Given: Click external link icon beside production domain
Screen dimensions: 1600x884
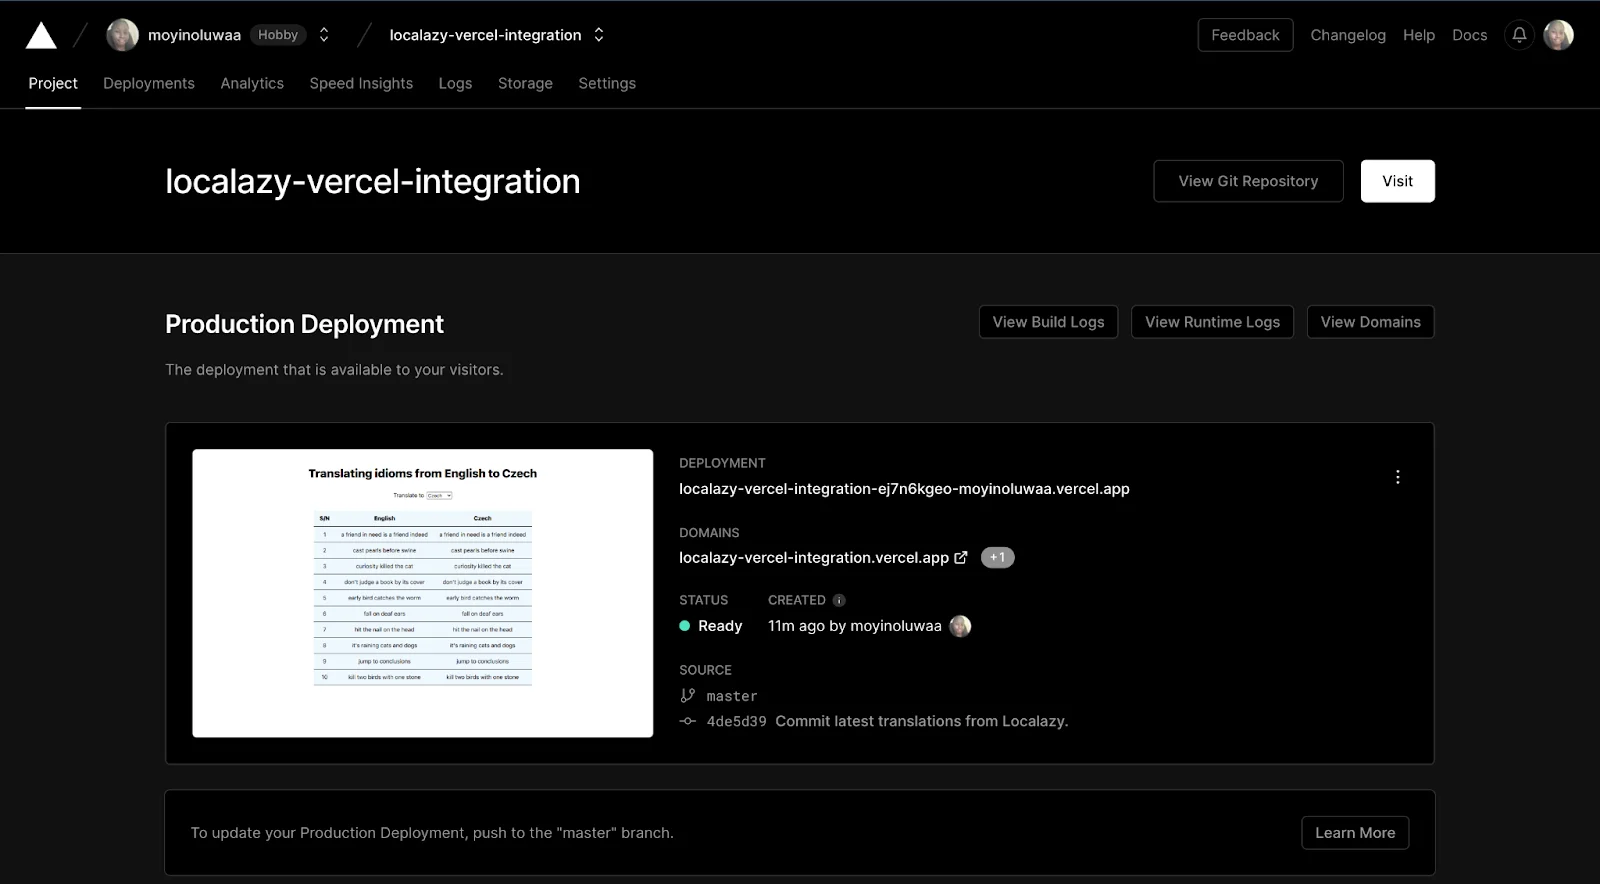Looking at the screenshot, I should click(961, 558).
